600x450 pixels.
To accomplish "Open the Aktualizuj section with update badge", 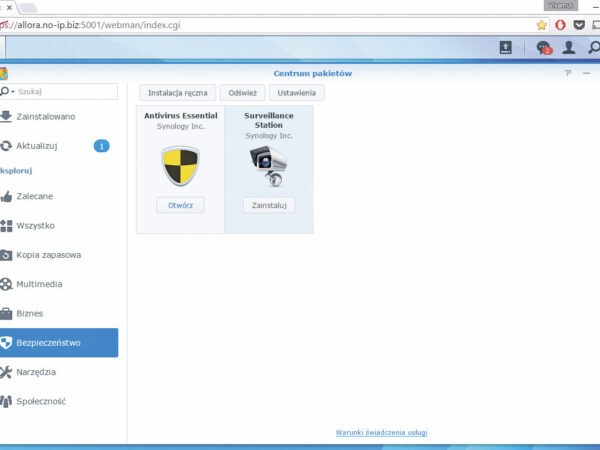I will [37, 146].
